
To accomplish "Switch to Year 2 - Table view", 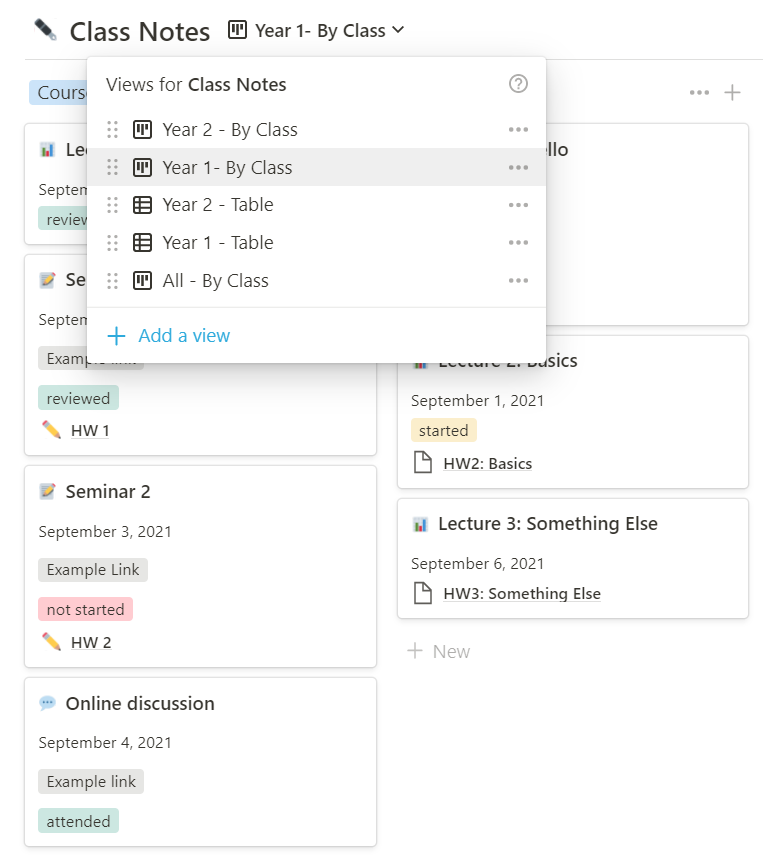I will tap(218, 205).
